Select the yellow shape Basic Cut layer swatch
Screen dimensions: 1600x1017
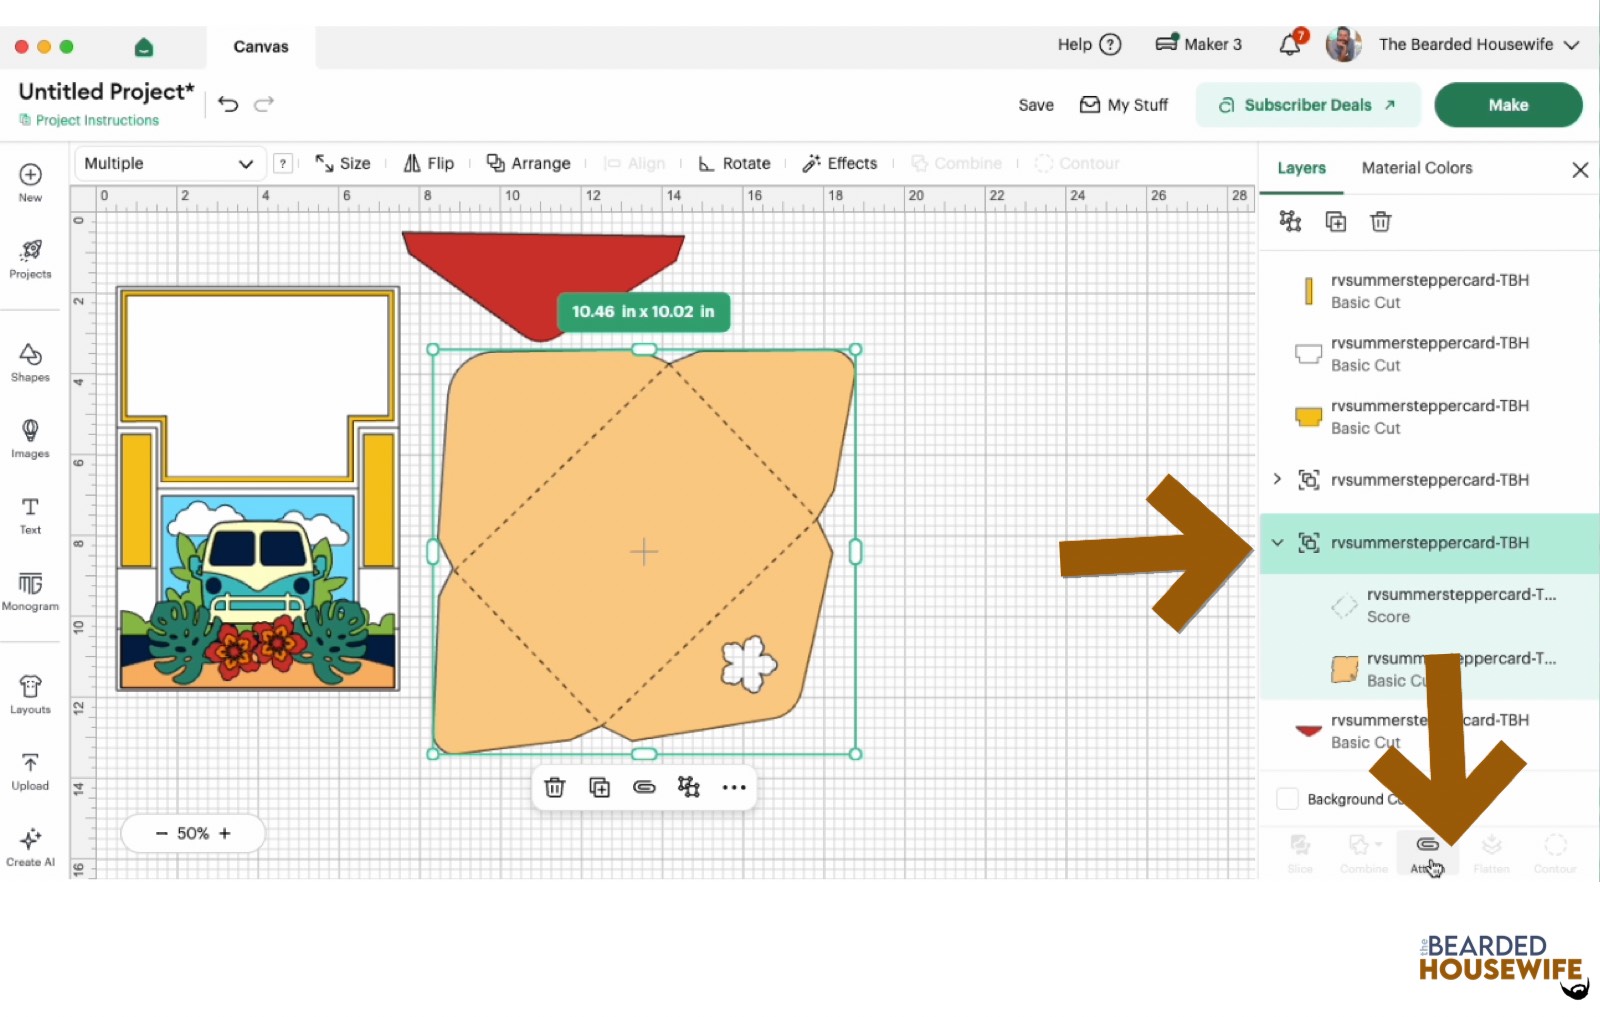pyautogui.click(x=1308, y=416)
